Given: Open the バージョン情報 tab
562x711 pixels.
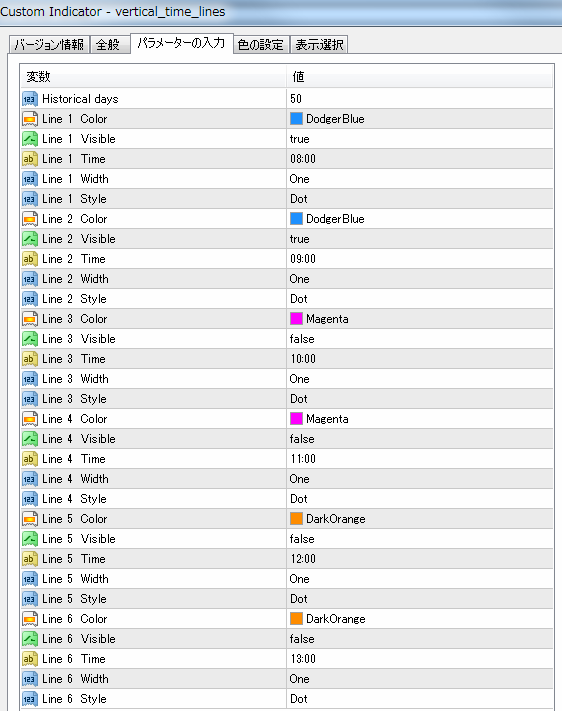Looking at the screenshot, I should pos(49,44).
